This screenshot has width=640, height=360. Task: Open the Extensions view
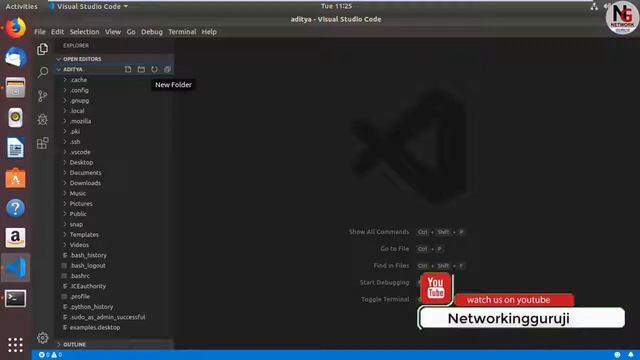[42, 143]
